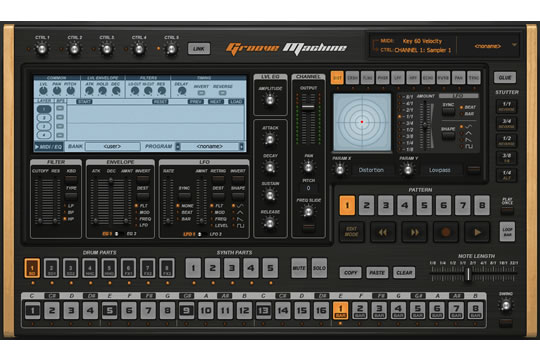Click the sampler PREV button
540x360 pixels.
pos(196,102)
